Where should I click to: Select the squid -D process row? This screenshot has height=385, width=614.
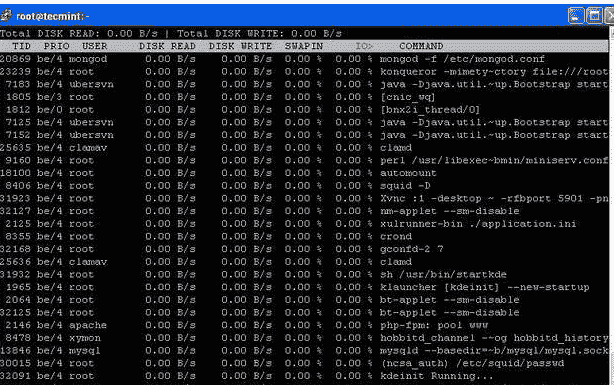(x=304, y=186)
